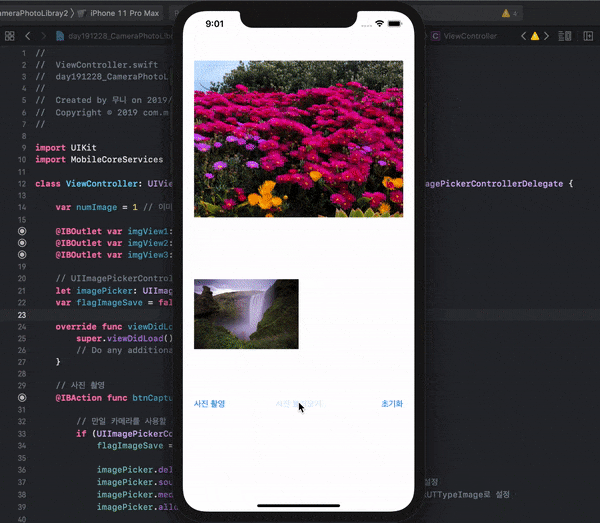Open the day191228_CameraPhotoLibrary file icon in jump bar
The height and width of the screenshot is (523, 600).
60,36
